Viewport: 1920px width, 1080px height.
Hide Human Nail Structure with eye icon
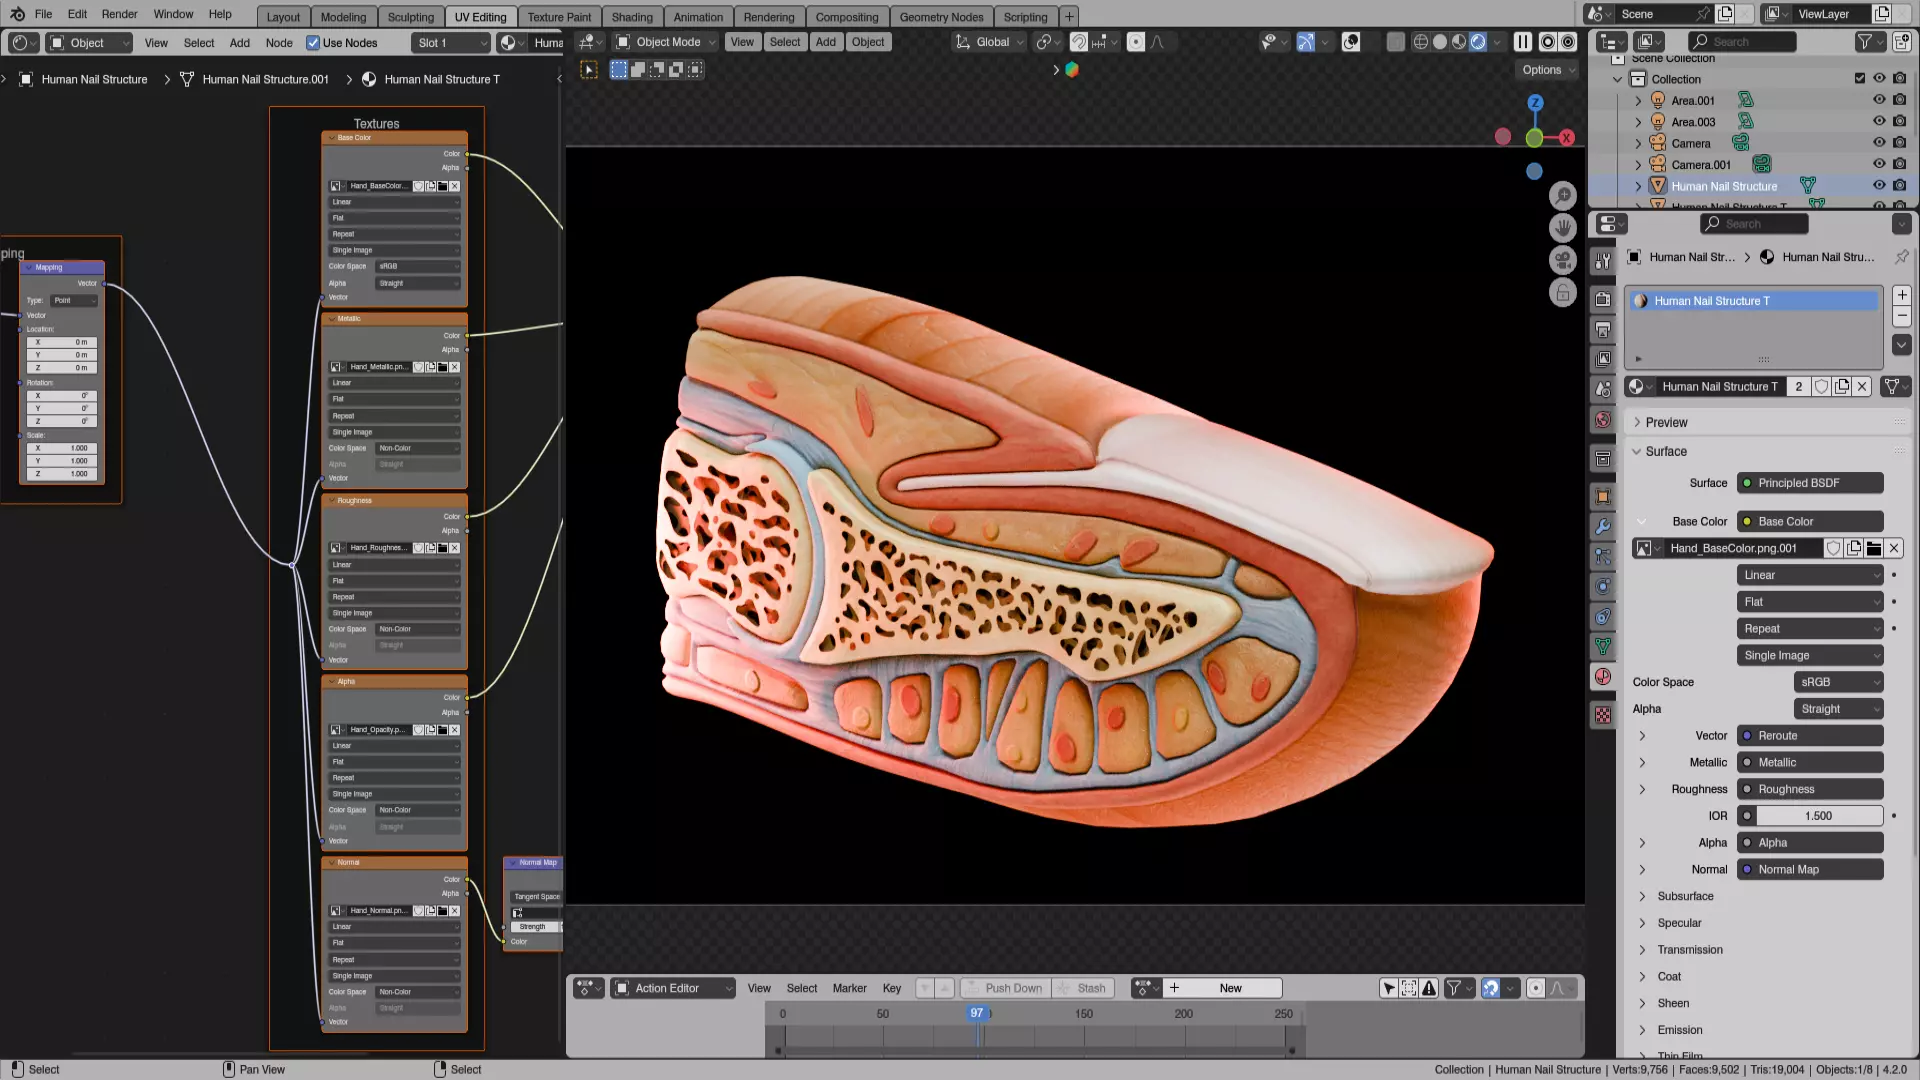1879,186
